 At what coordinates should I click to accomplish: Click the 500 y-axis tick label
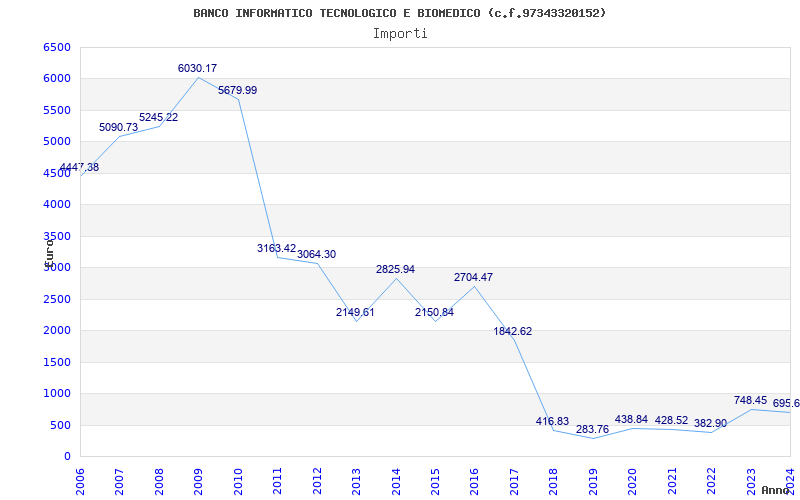pyautogui.click(x=61, y=425)
